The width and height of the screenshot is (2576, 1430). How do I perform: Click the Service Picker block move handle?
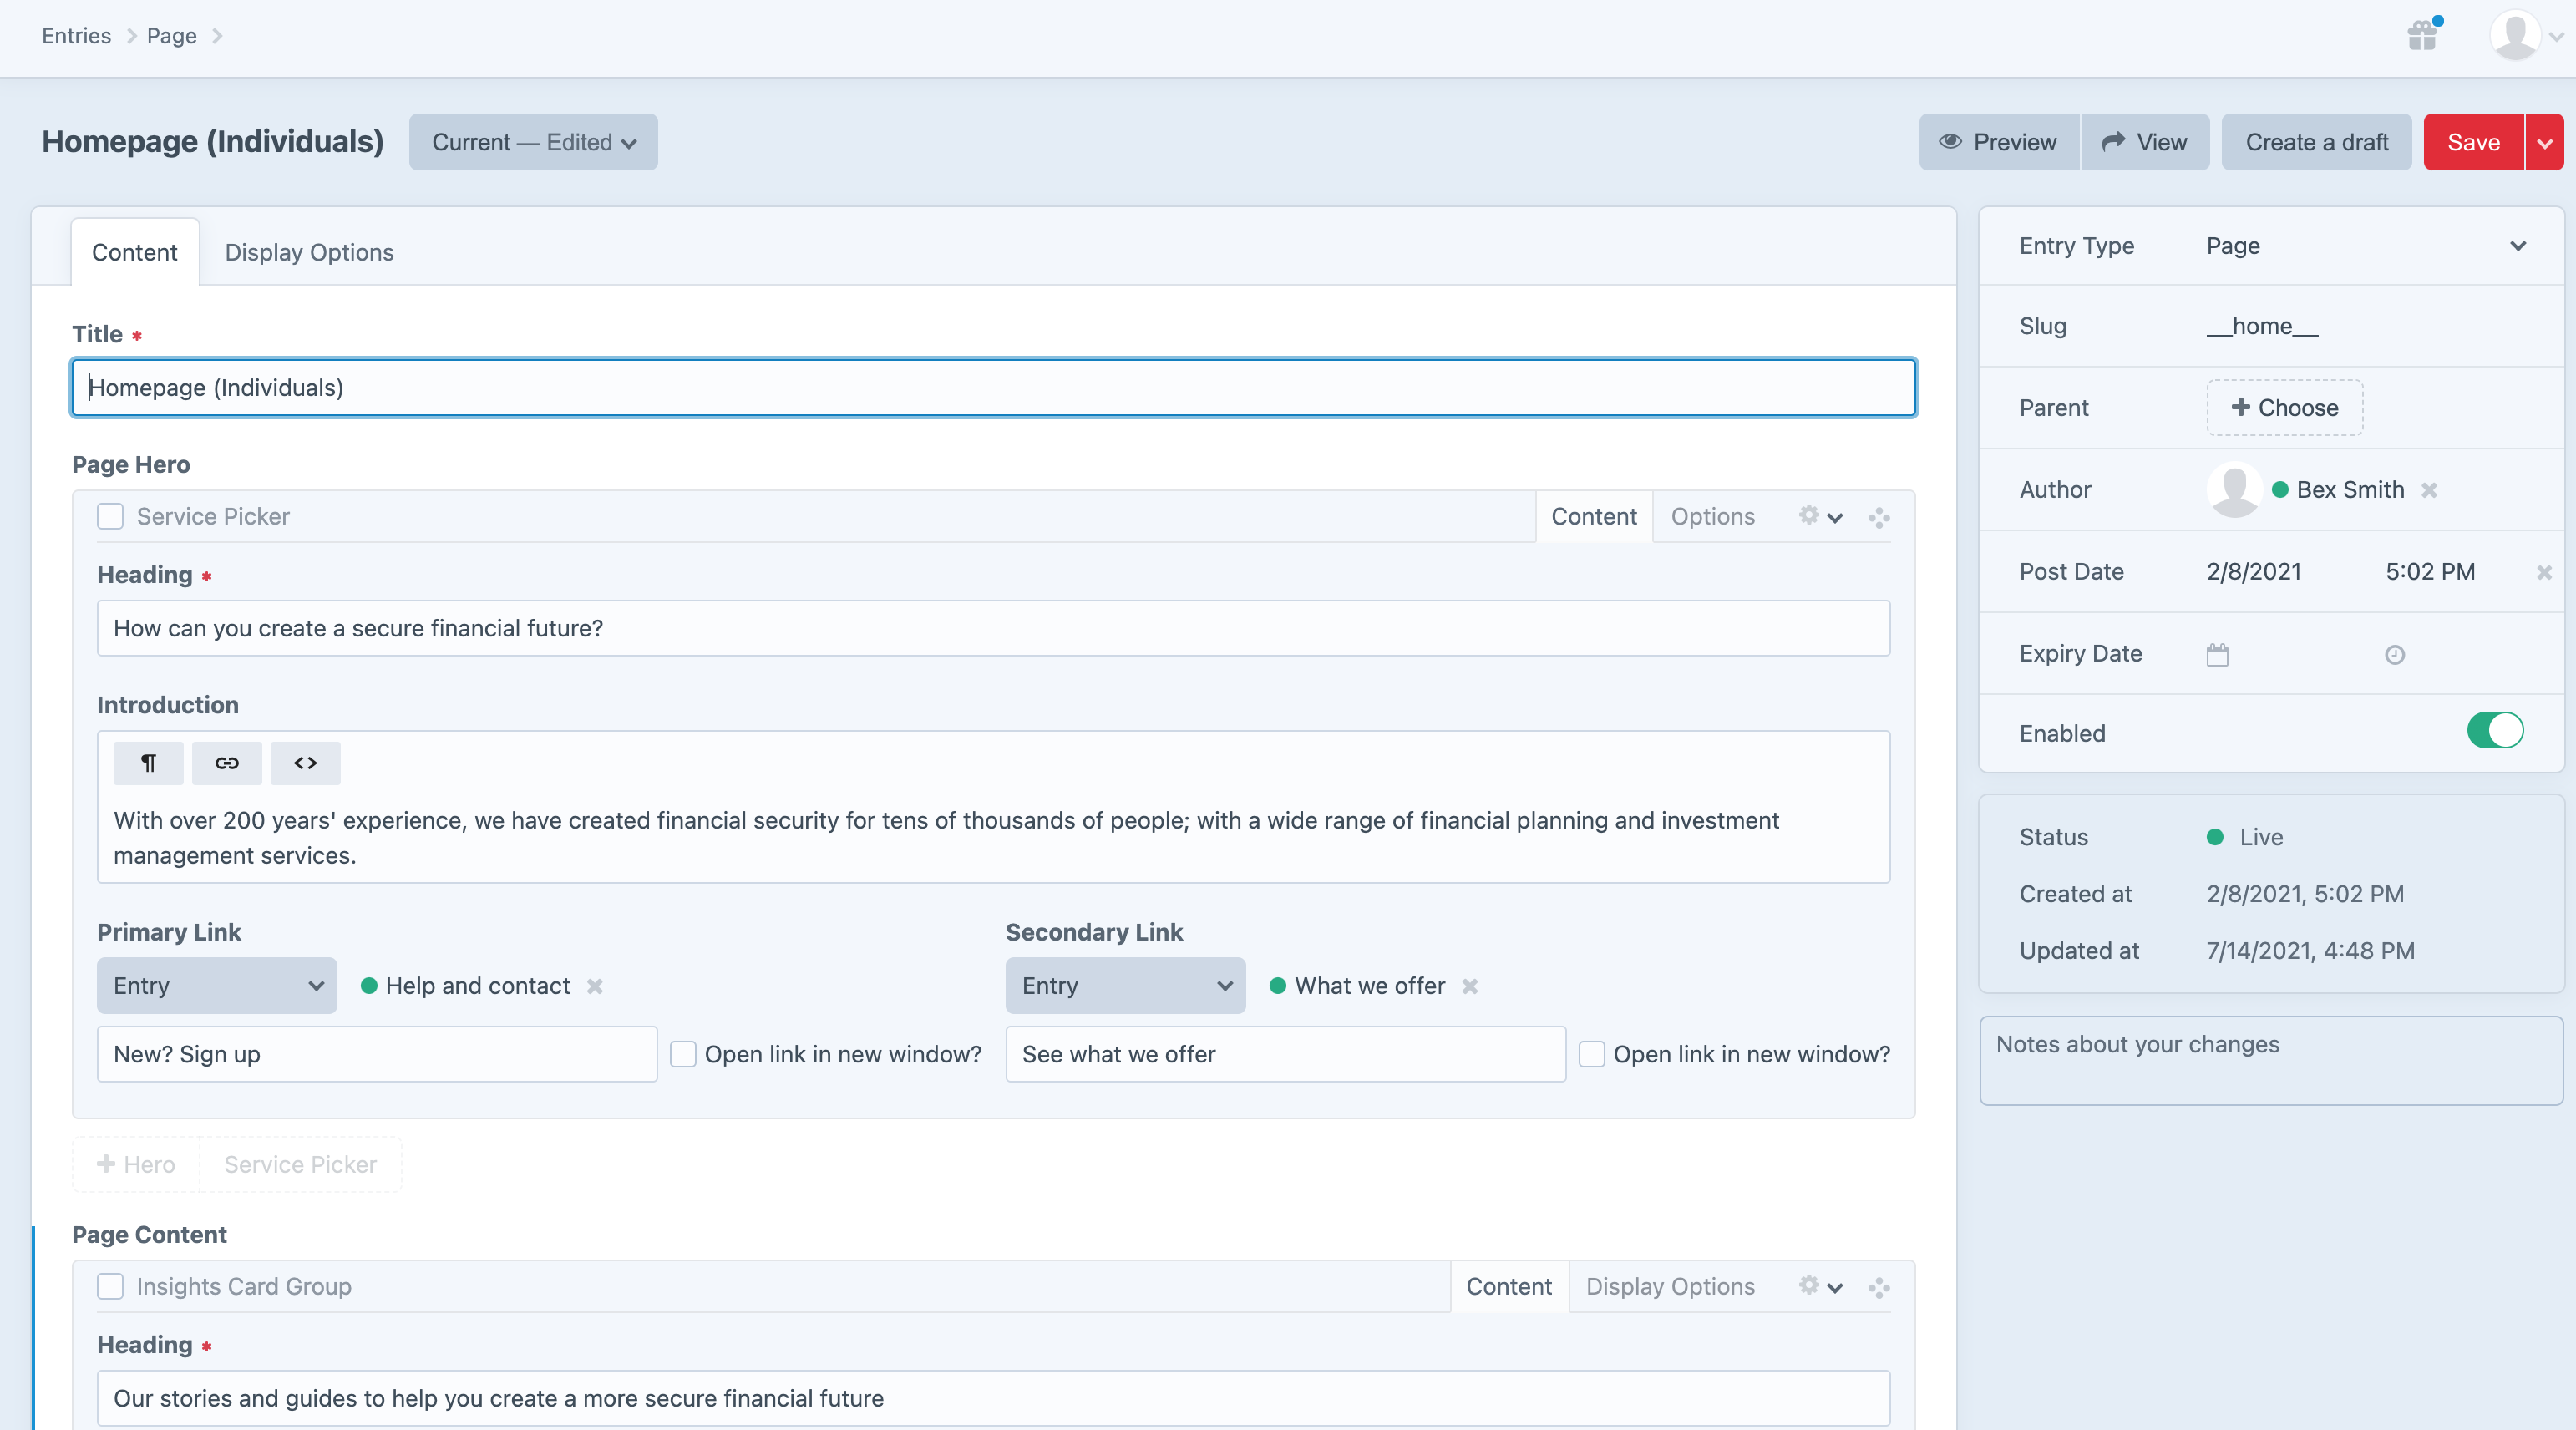[1878, 517]
